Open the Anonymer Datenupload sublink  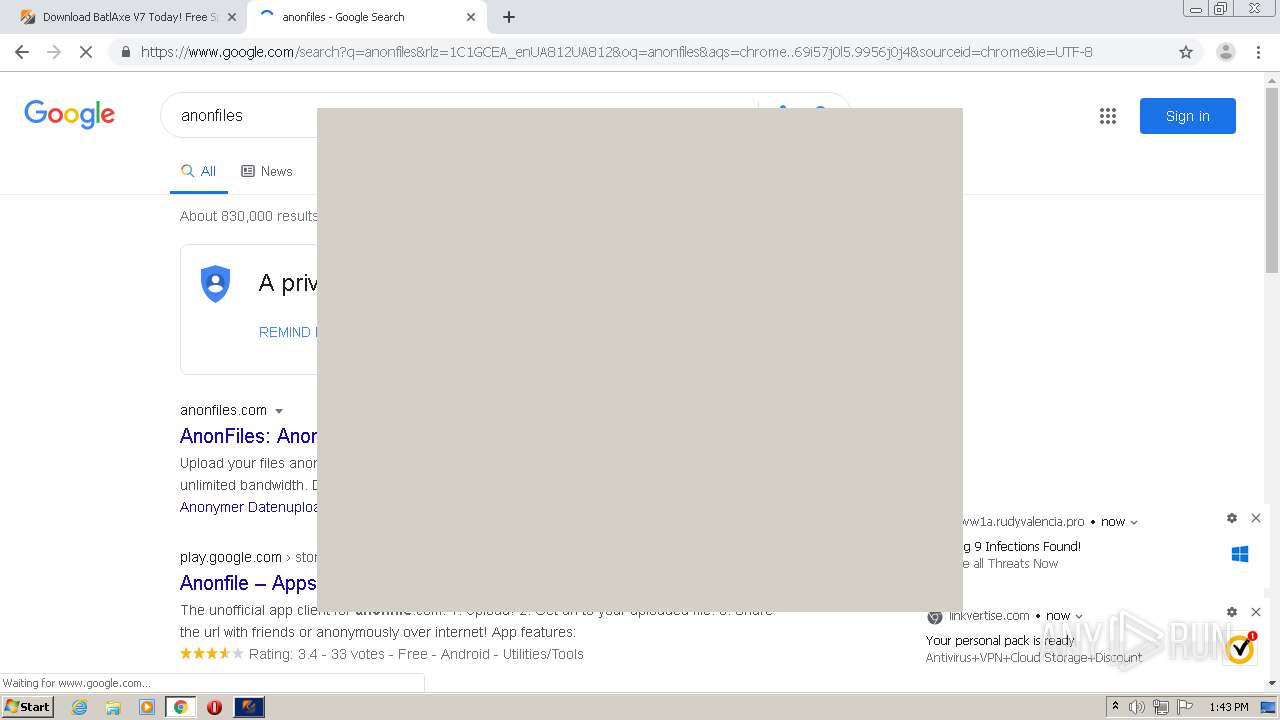point(248,507)
